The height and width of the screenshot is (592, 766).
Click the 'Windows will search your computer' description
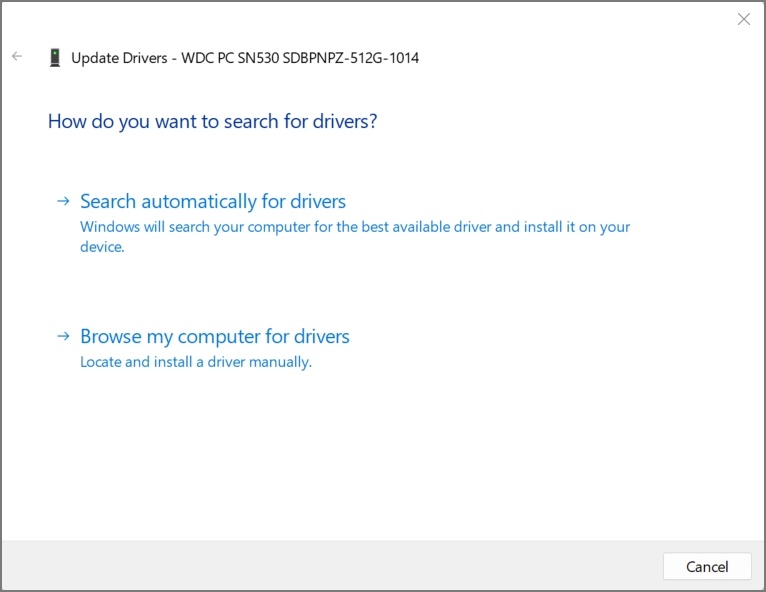tap(200, 227)
